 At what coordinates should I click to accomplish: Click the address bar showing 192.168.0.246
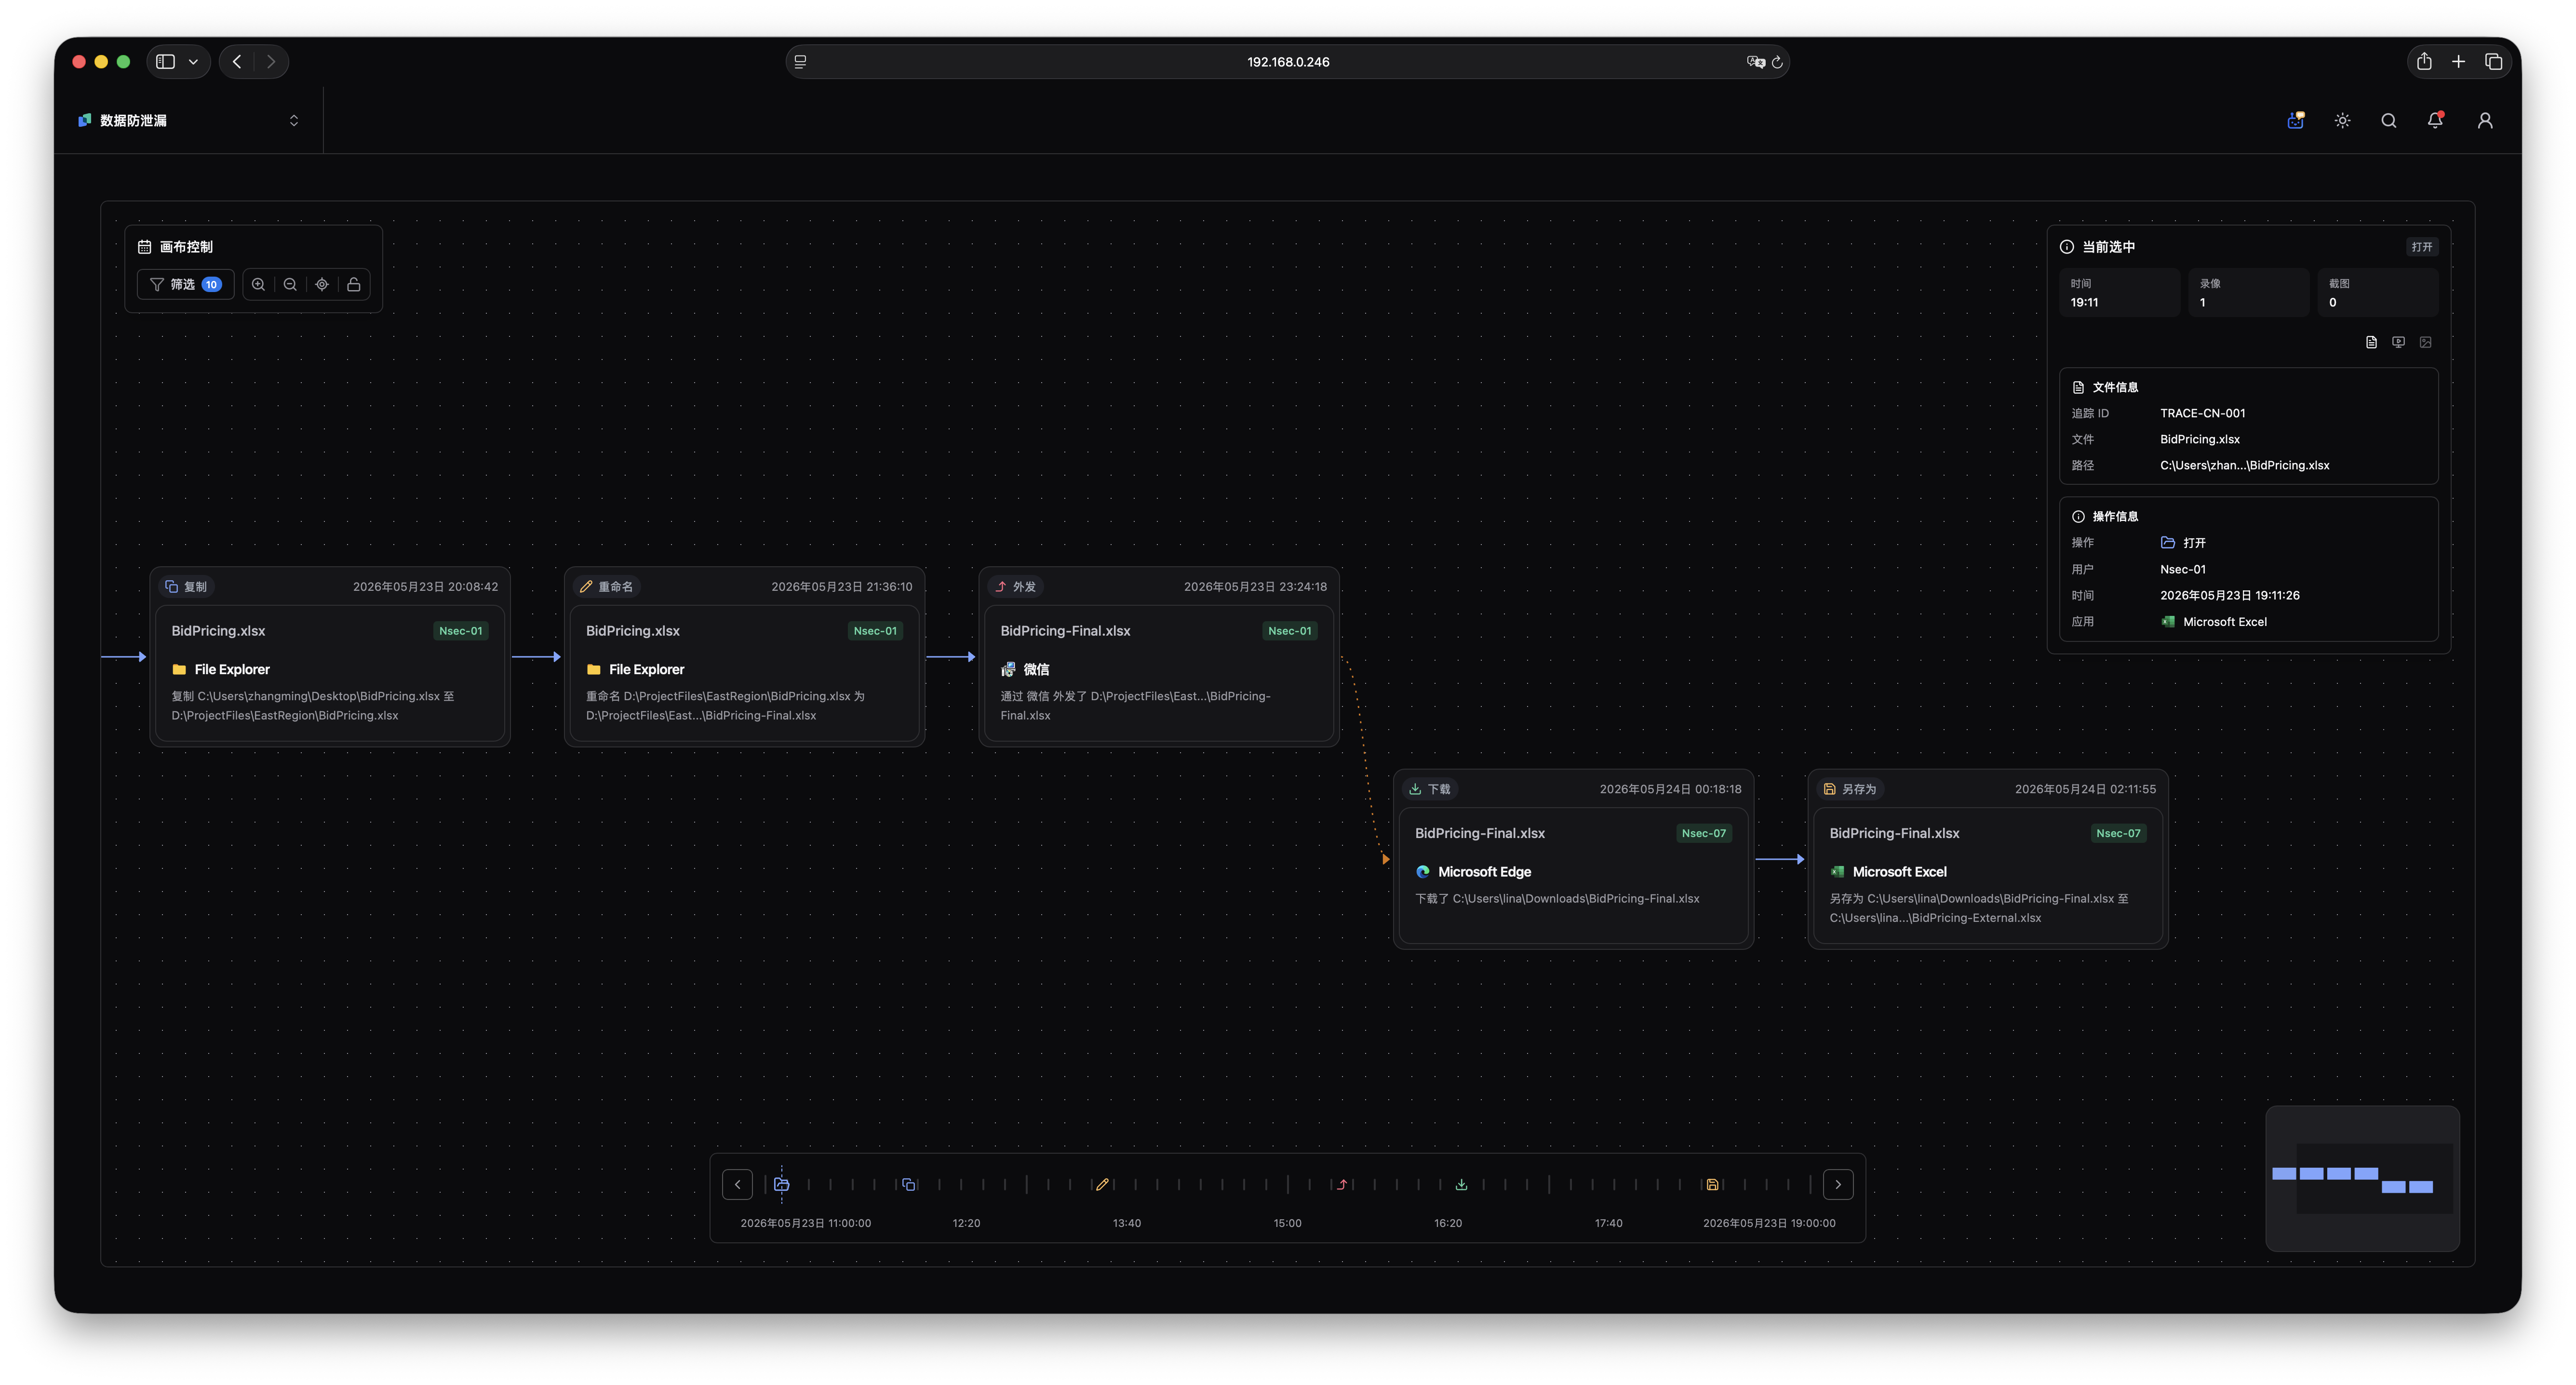(1287, 62)
